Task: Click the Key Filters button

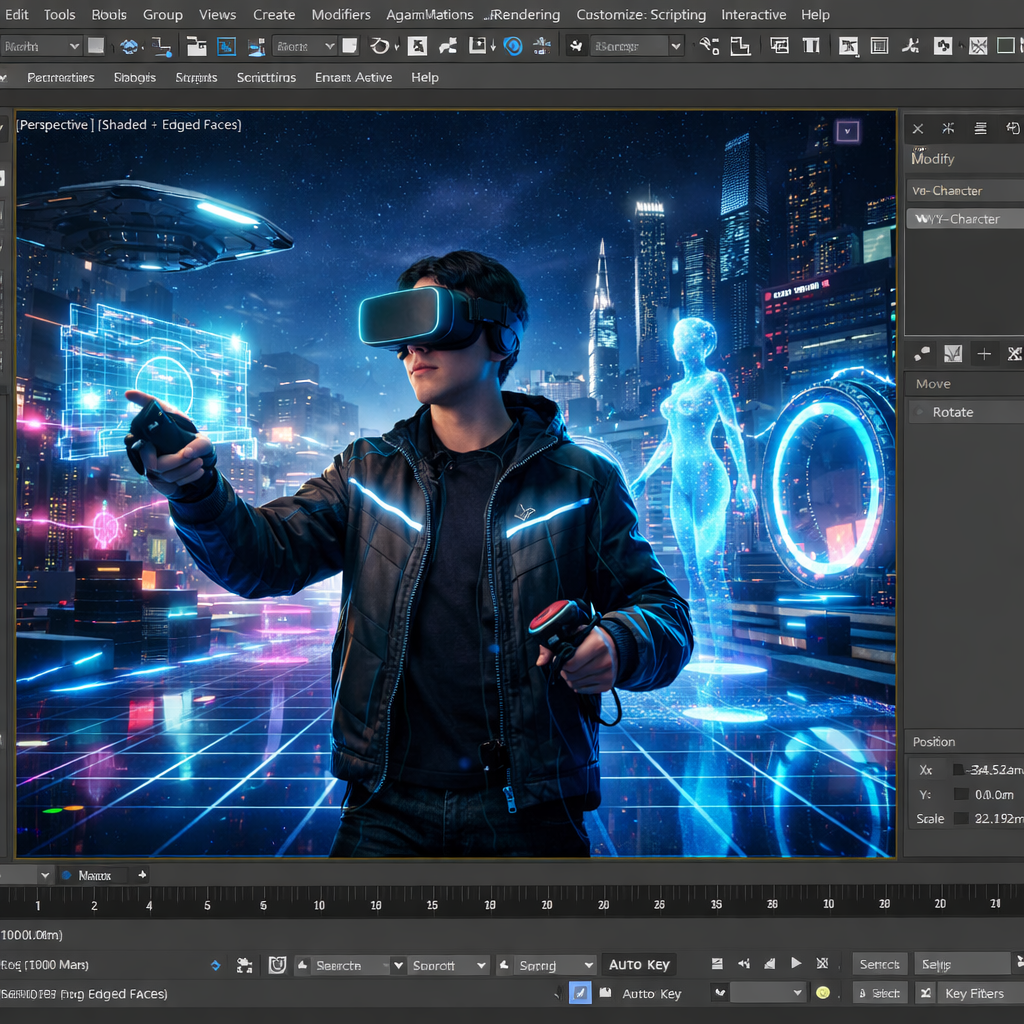Action: pyautogui.click(x=973, y=993)
